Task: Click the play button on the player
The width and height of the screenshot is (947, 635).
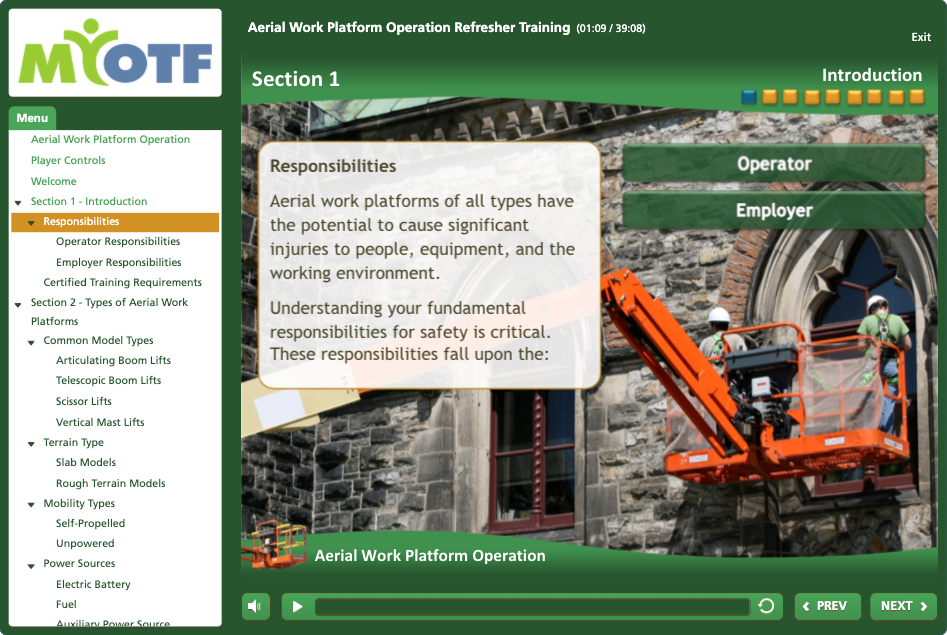Action: [297, 606]
